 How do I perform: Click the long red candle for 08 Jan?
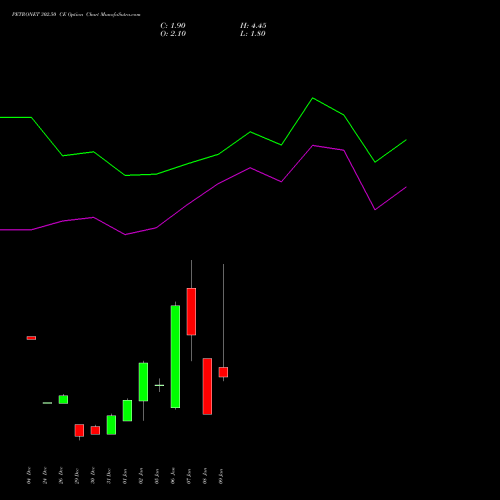[207, 386]
